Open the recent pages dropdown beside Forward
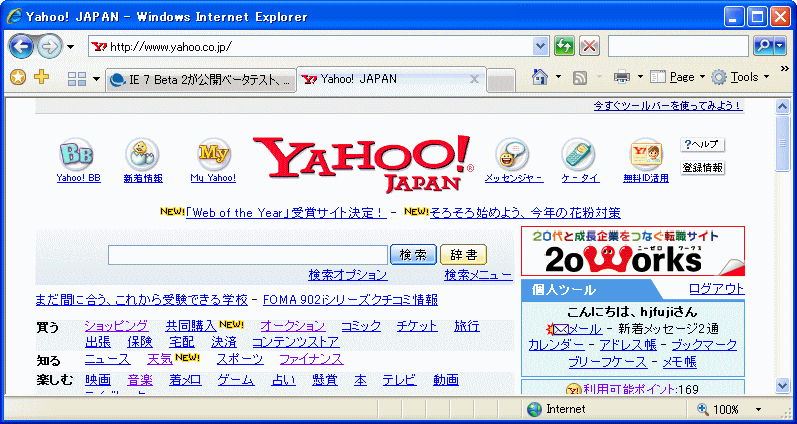 [70, 47]
